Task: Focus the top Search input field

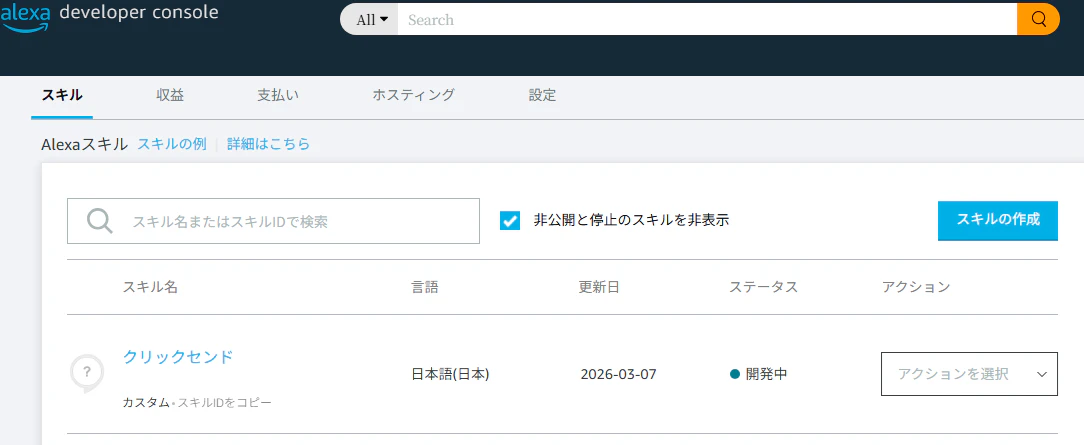Action: click(707, 19)
